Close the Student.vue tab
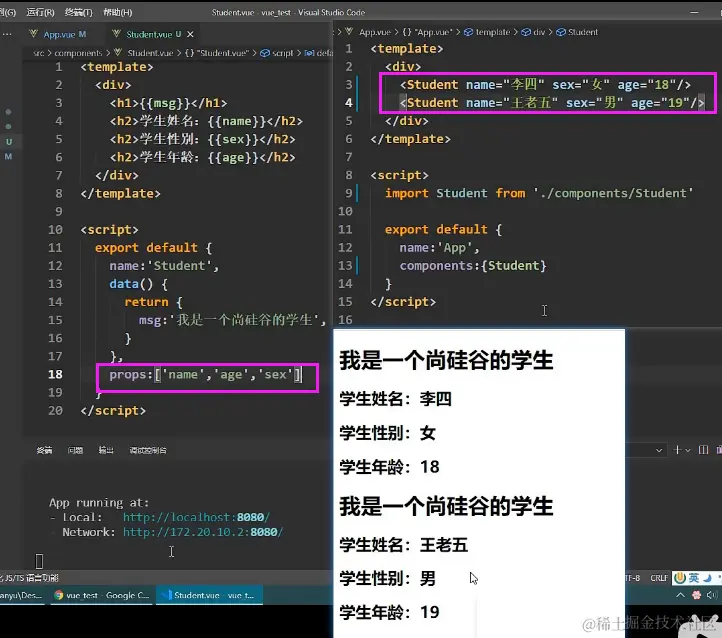Image resolution: width=722 pixels, height=638 pixels. point(190,34)
